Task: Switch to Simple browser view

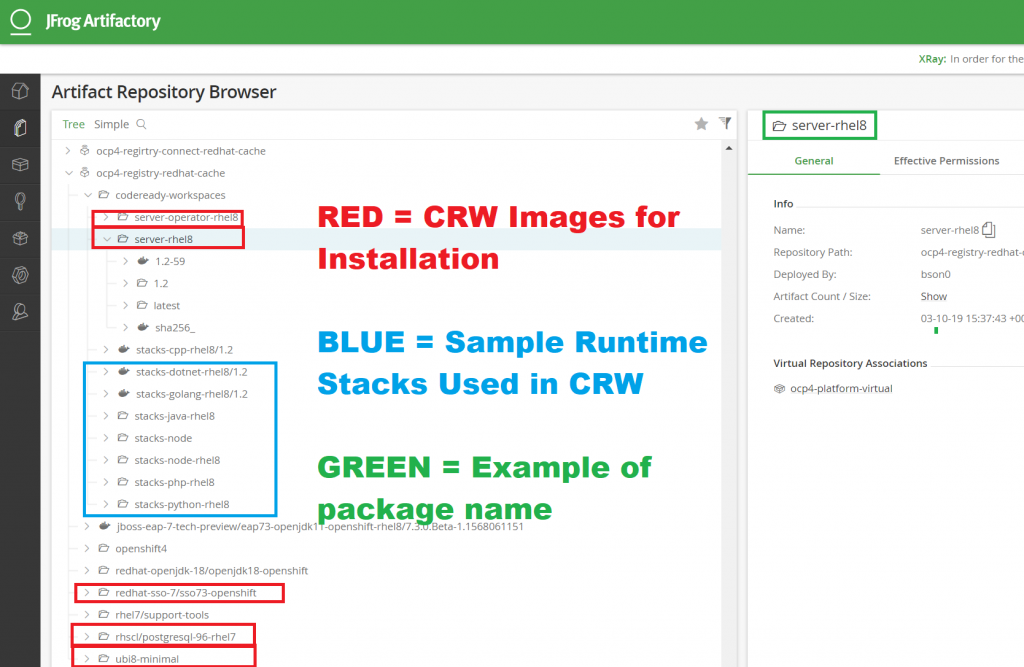Action: (111, 124)
